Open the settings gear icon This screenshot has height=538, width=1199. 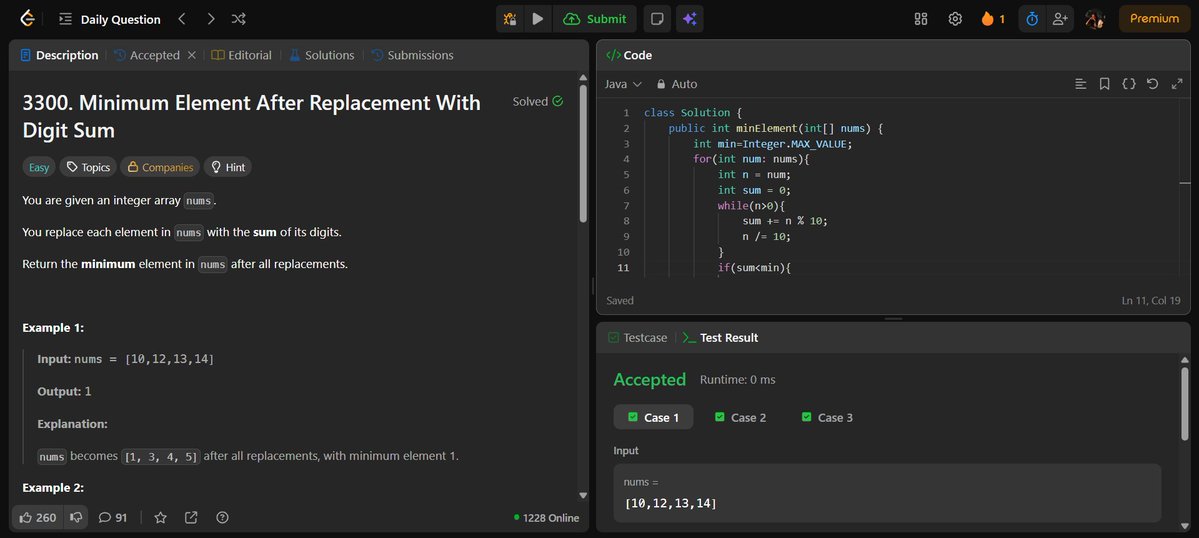click(x=955, y=19)
